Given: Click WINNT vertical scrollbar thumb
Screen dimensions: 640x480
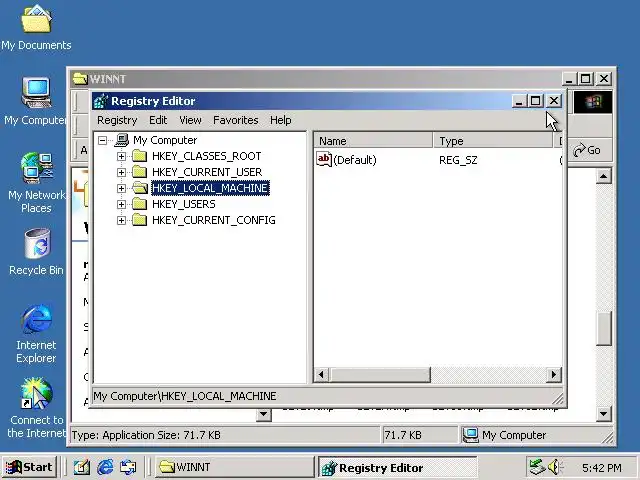Looking at the screenshot, I should point(604,329).
